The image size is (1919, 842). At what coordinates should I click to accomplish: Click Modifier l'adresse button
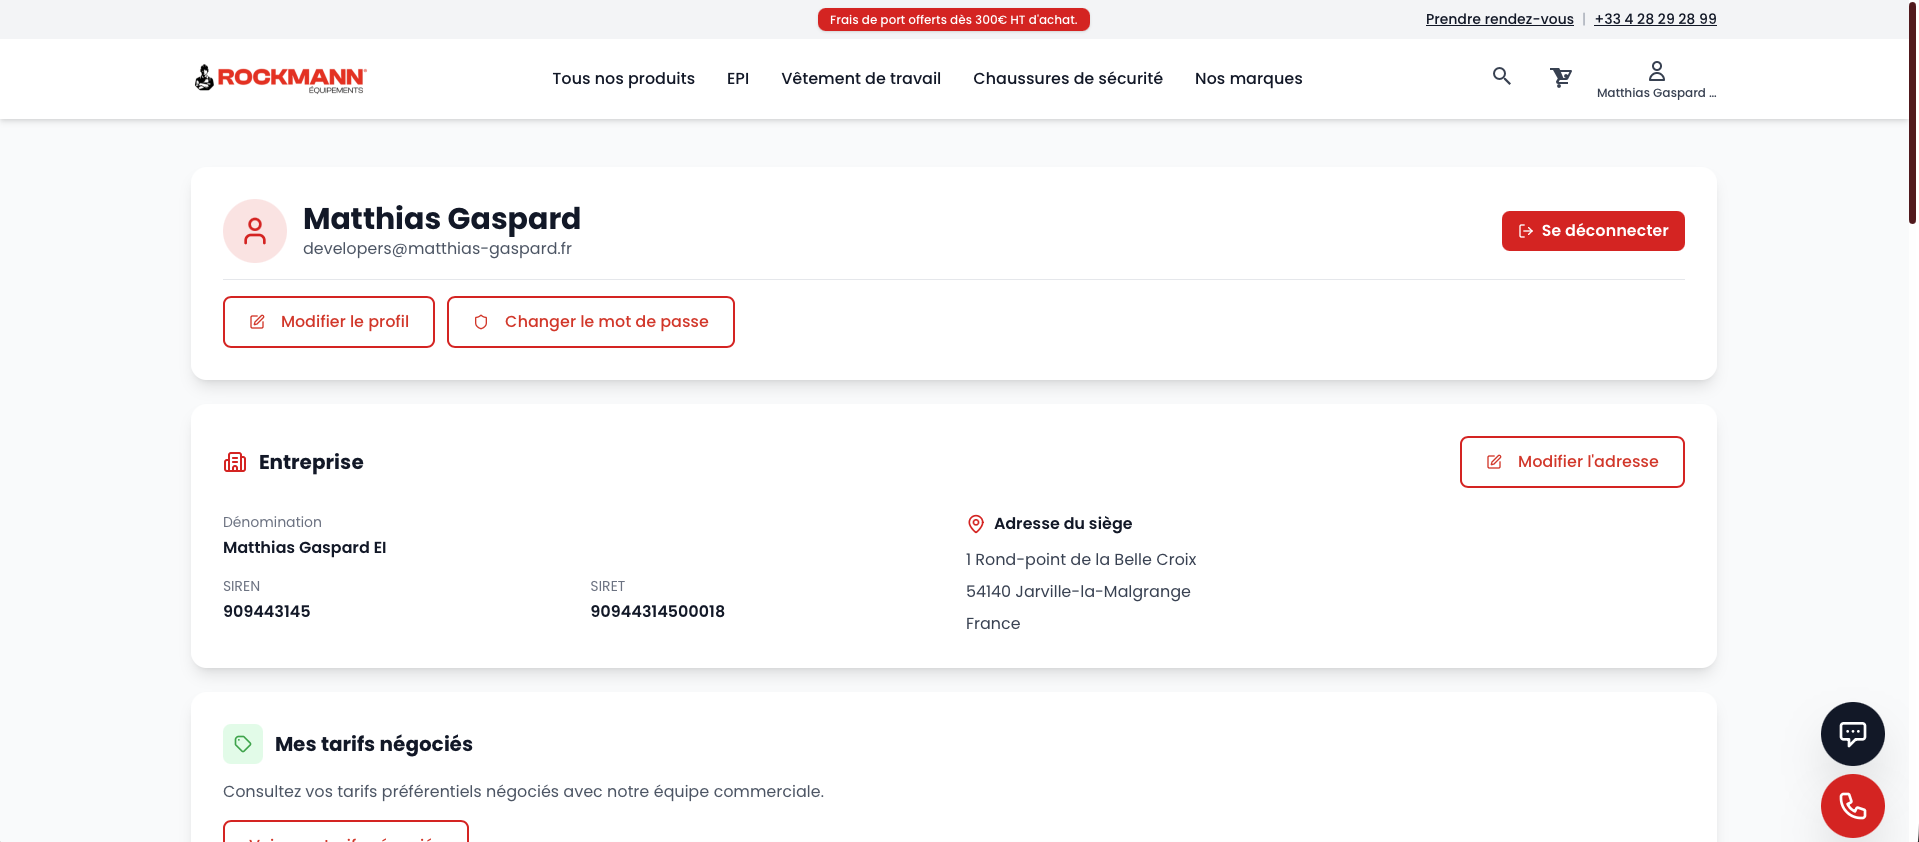pyautogui.click(x=1572, y=462)
